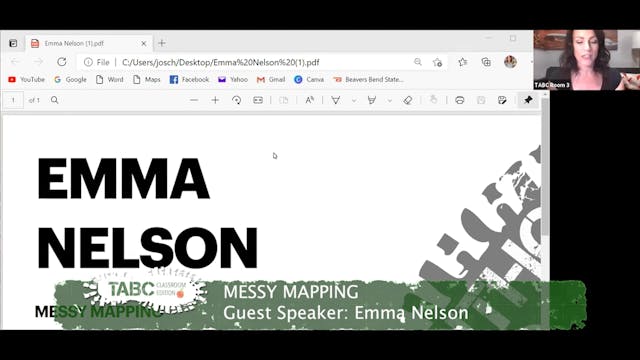Select the Highlight tool
This screenshot has width=640, height=360.
coord(371,100)
